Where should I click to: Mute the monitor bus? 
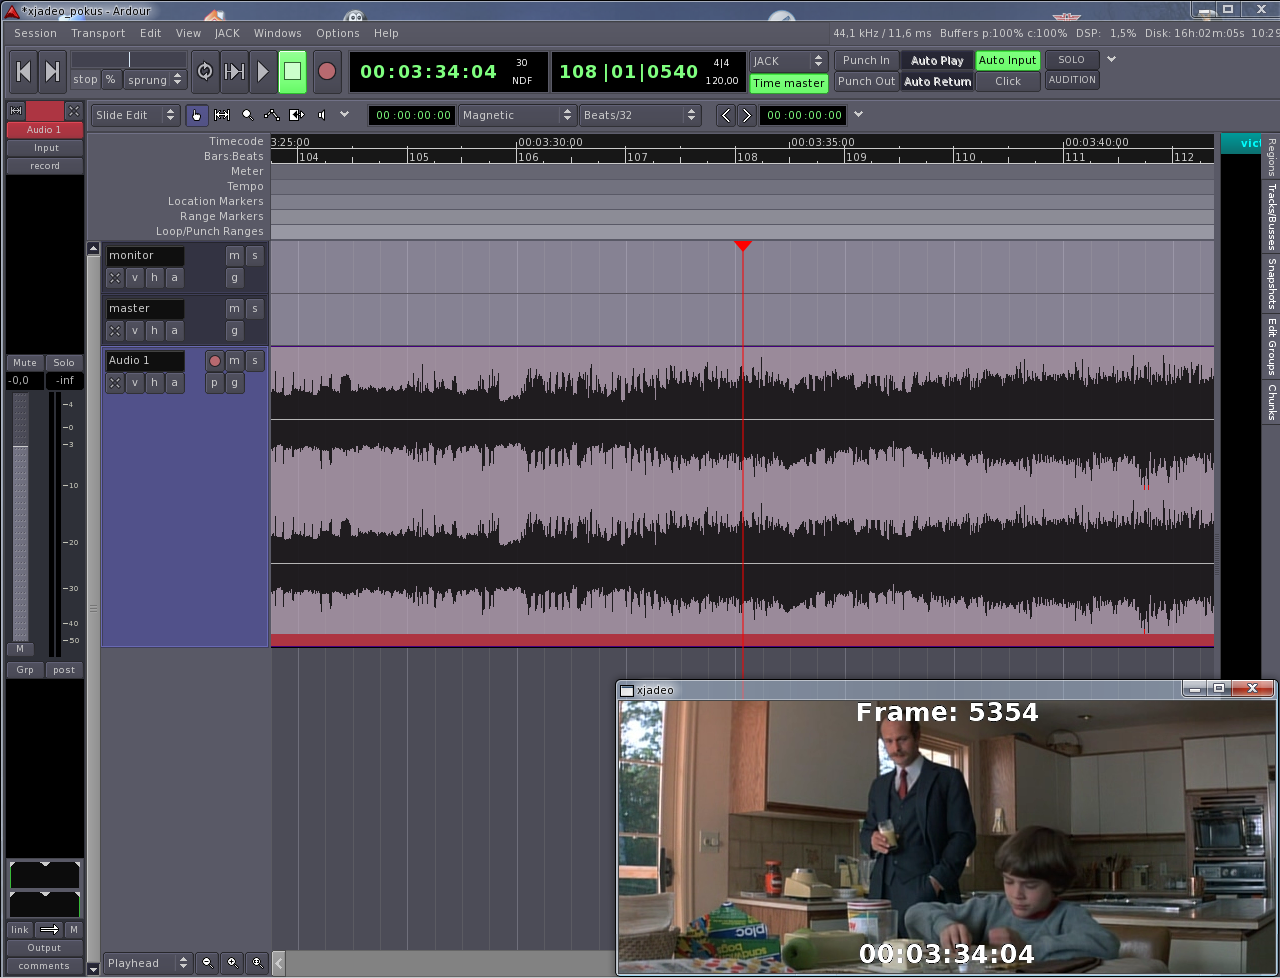tap(235, 255)
